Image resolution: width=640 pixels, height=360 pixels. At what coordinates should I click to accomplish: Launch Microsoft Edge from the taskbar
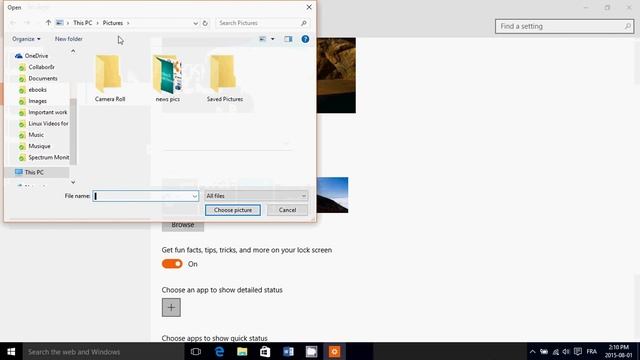coord(219,351)
